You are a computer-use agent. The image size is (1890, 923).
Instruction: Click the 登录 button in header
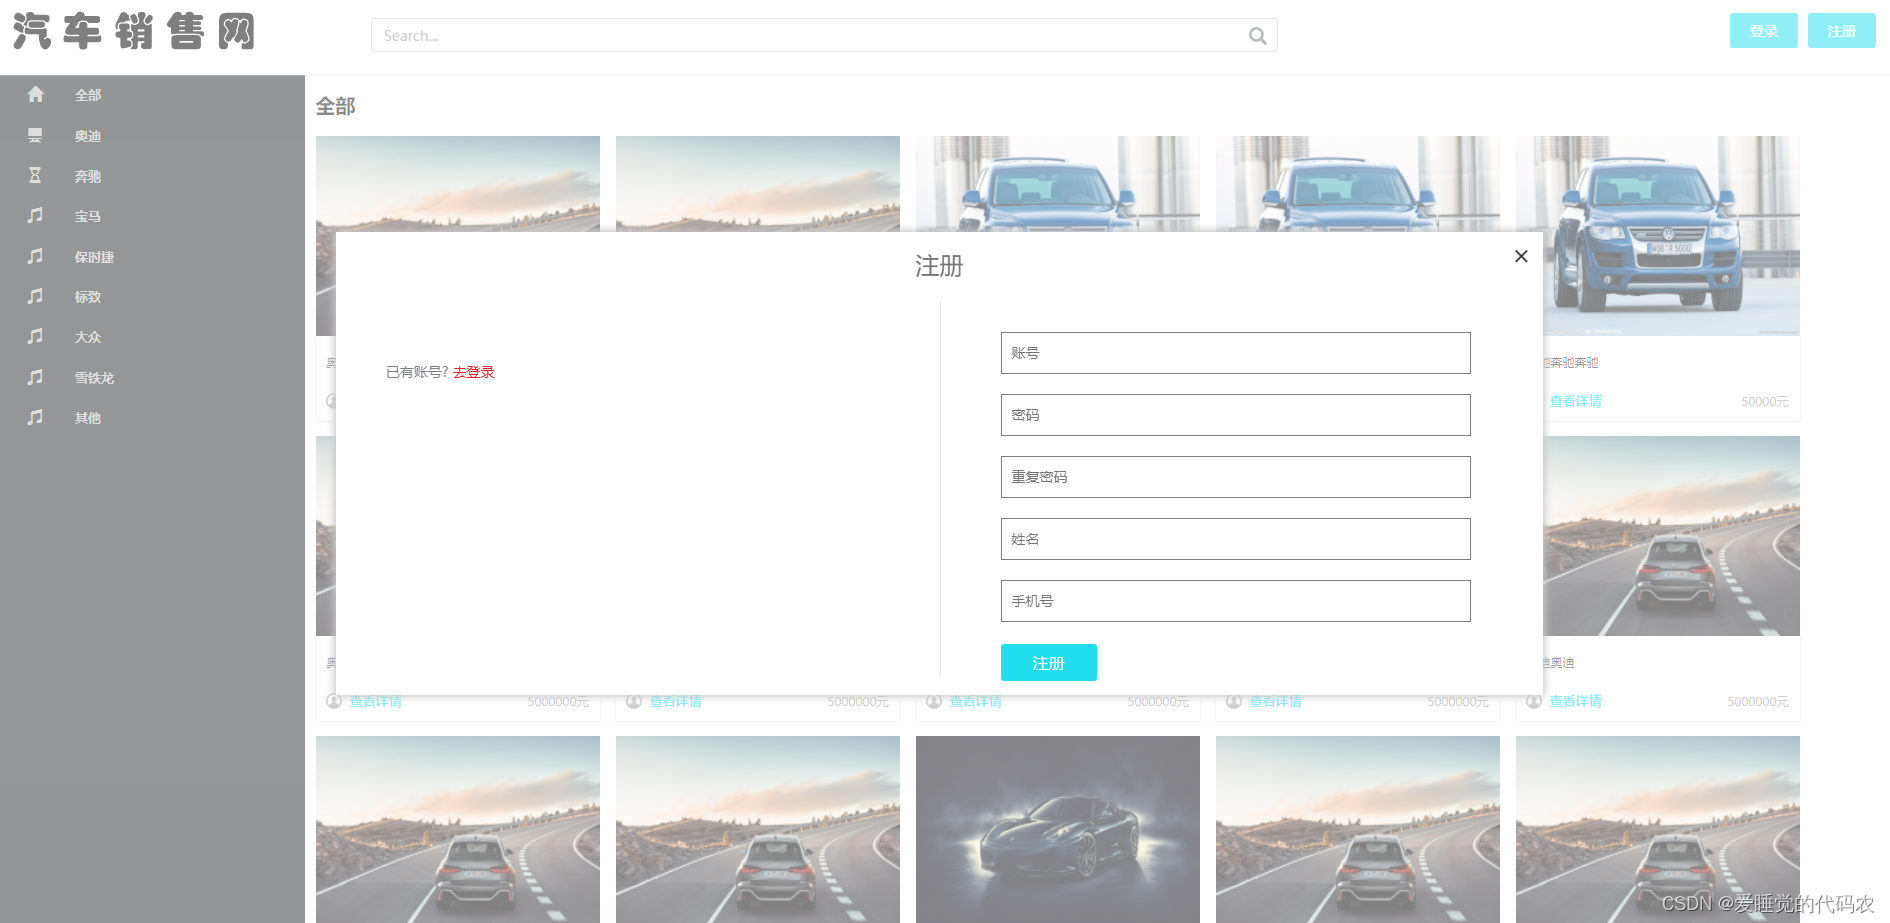point(1763,31)
